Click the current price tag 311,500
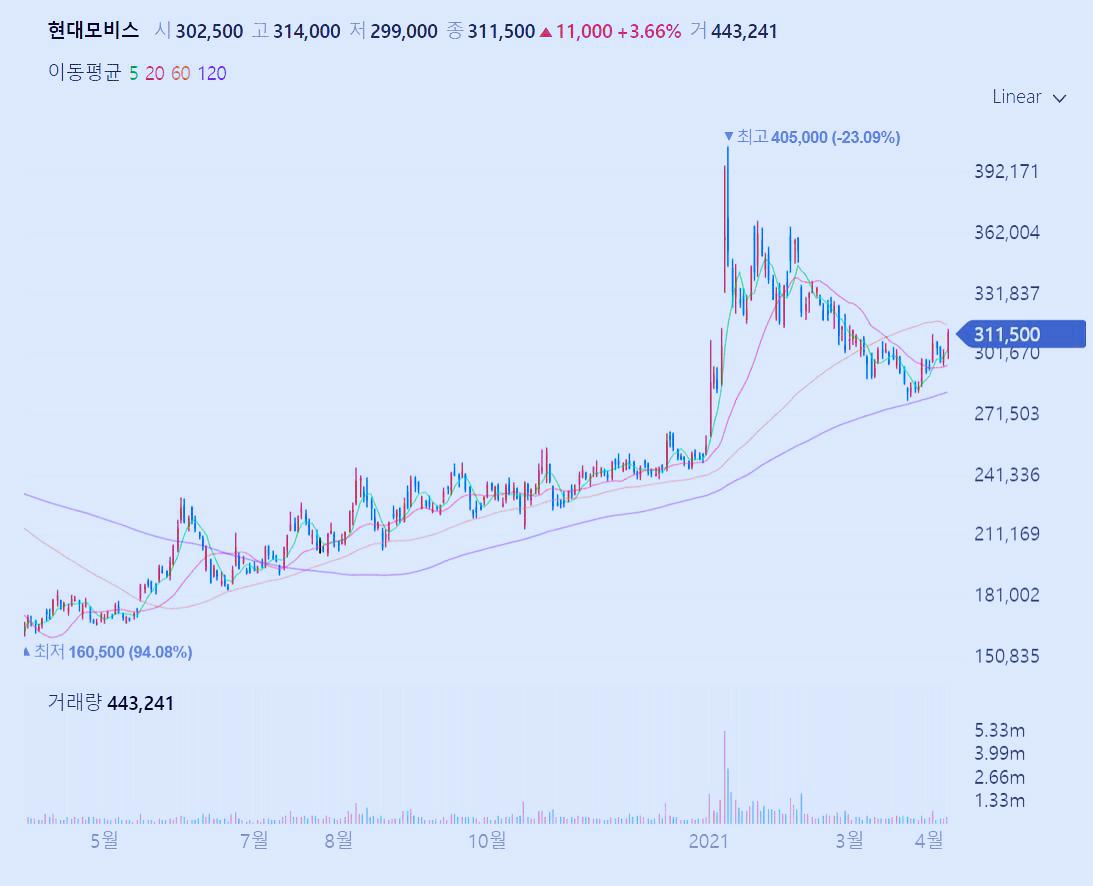Viewport: 1093px width, 886px height. click(1020, 334)
